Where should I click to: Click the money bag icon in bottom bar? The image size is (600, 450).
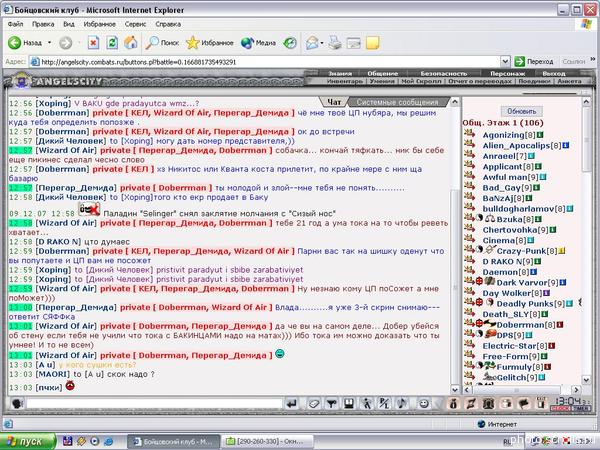coord(453,403)
